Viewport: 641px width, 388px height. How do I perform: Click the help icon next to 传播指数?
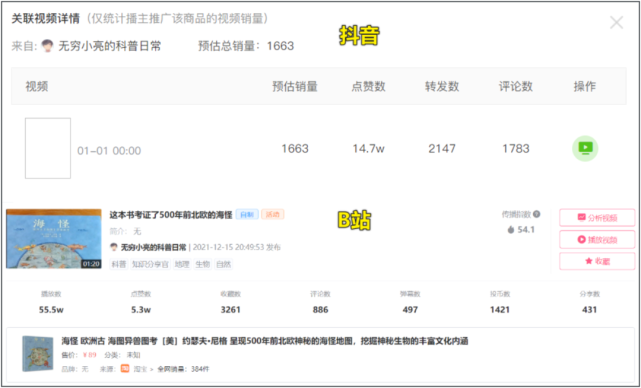pos(537,214)
